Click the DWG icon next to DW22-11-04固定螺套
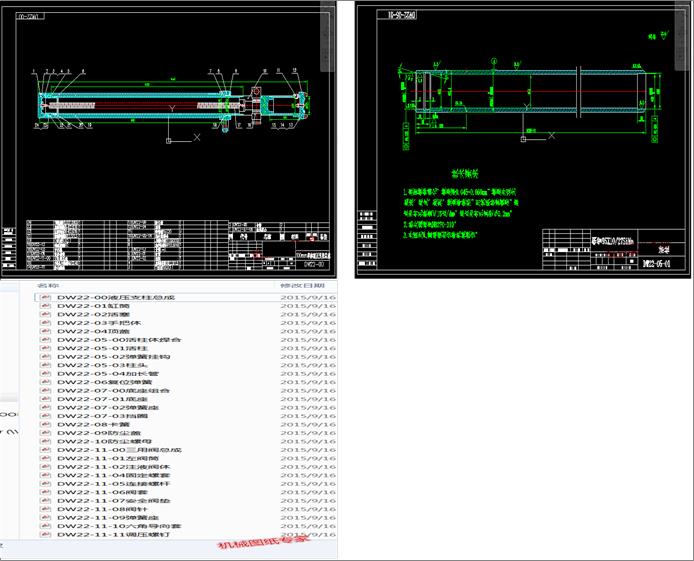This screenshot has width=694, height=561. coord(45,475)
